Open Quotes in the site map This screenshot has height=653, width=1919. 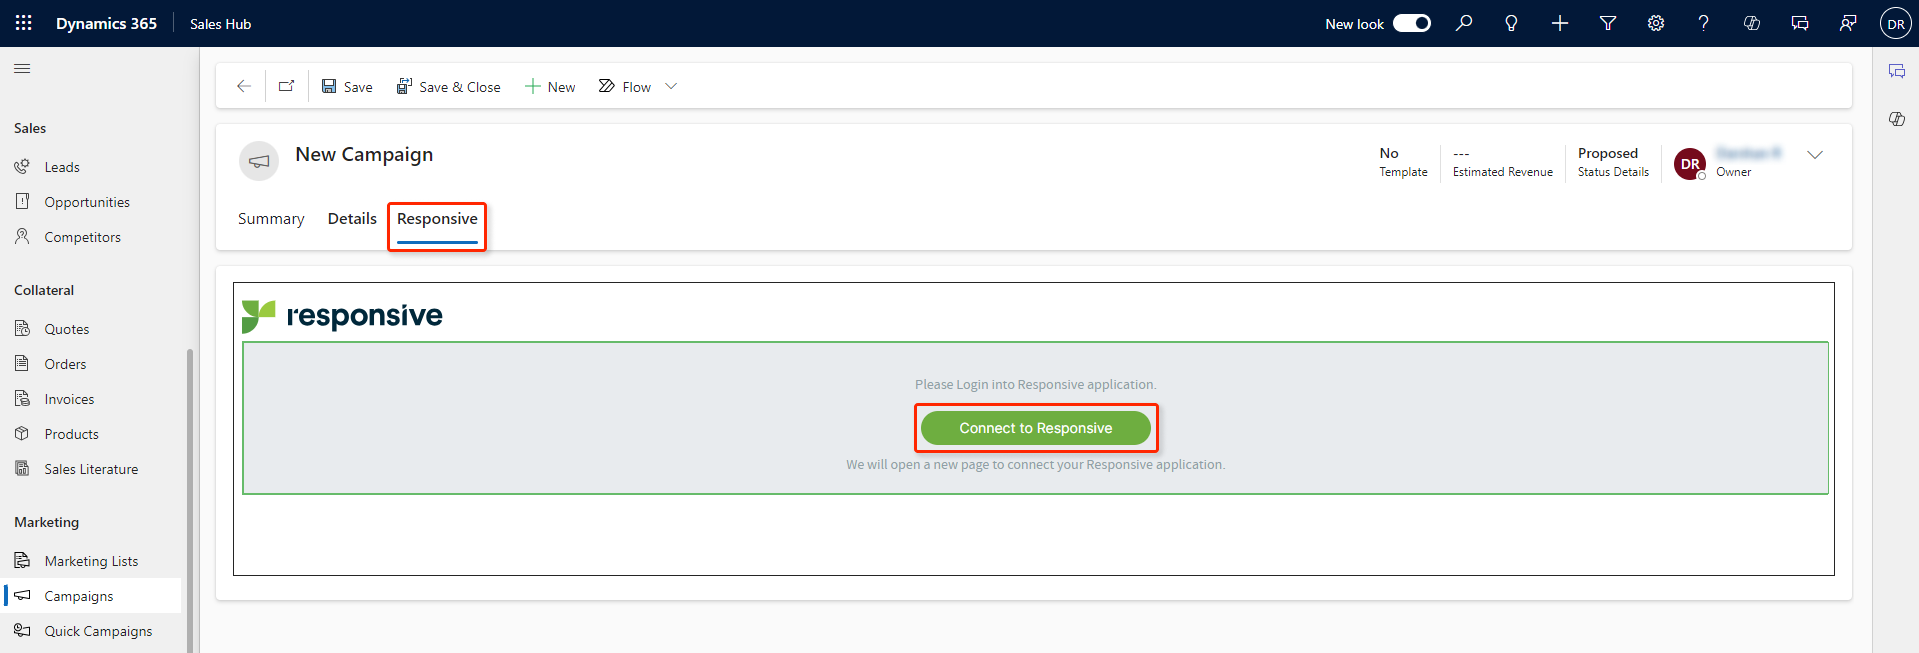point(67,329)
